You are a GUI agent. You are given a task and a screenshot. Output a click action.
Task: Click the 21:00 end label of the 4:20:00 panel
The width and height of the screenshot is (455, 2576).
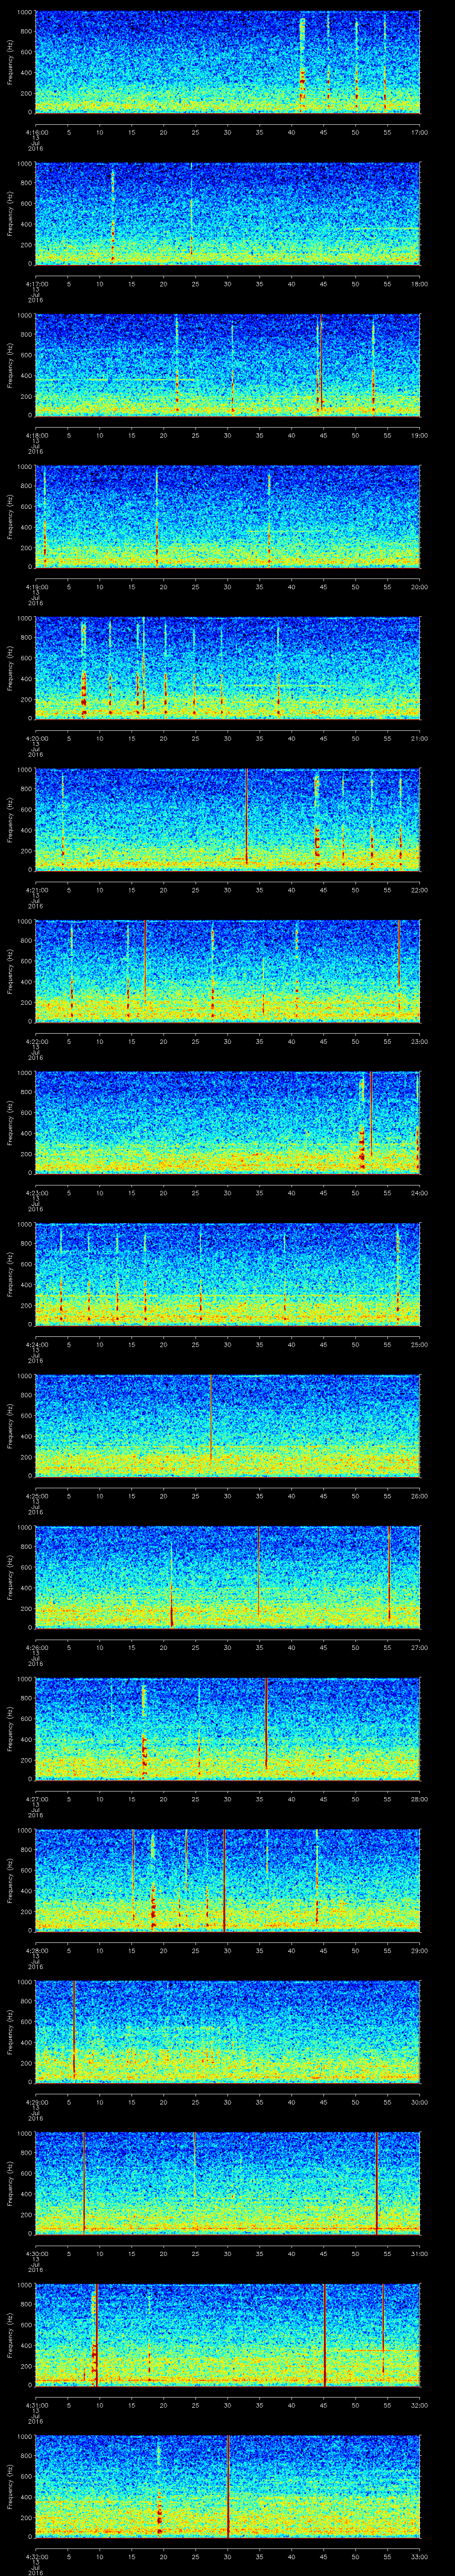[x=419, y=738]
